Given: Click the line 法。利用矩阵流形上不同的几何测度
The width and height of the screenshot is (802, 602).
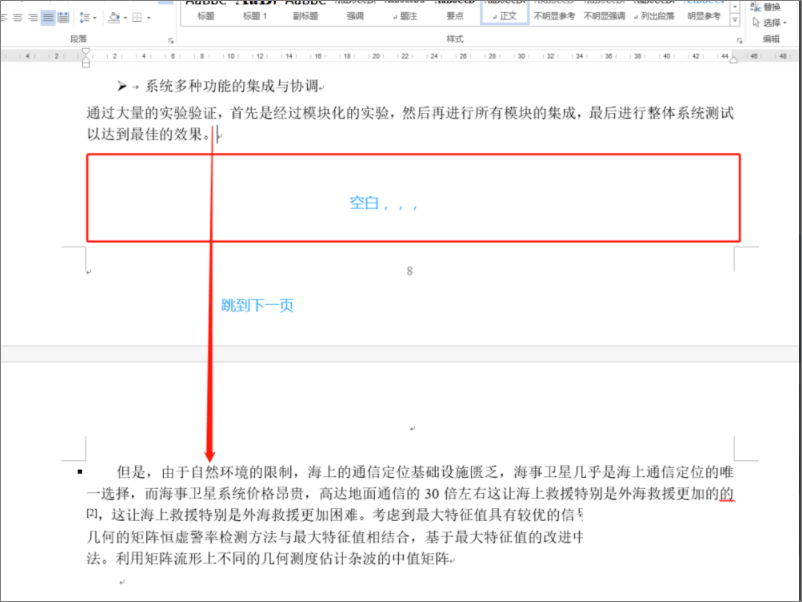Looking at the screenshot, I should (x=270, y=558).
